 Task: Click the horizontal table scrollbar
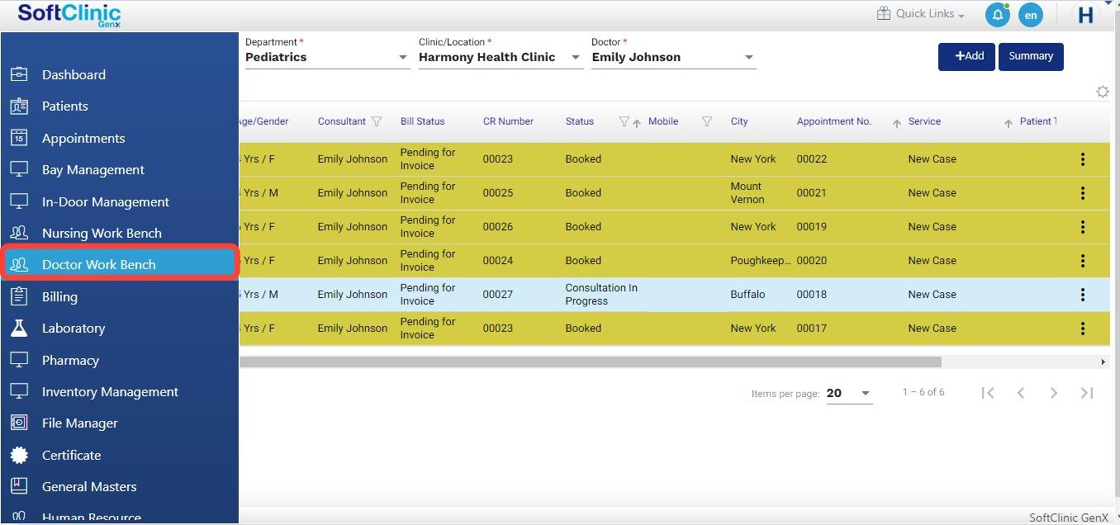click(x=590, y=362)
